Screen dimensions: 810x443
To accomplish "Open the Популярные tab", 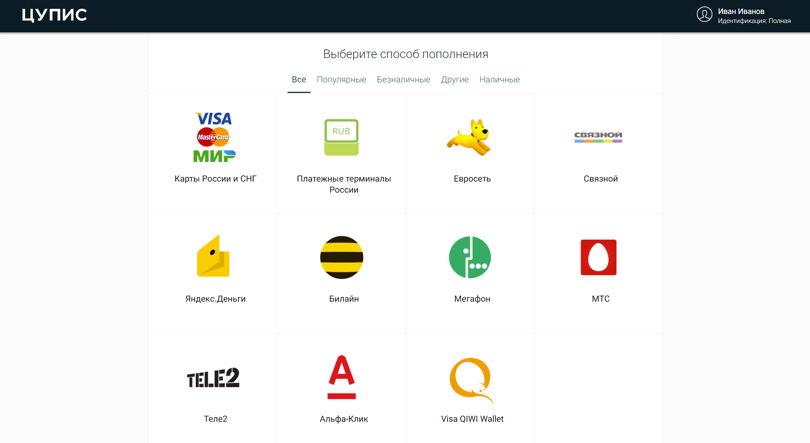I will tap(341, 80).
